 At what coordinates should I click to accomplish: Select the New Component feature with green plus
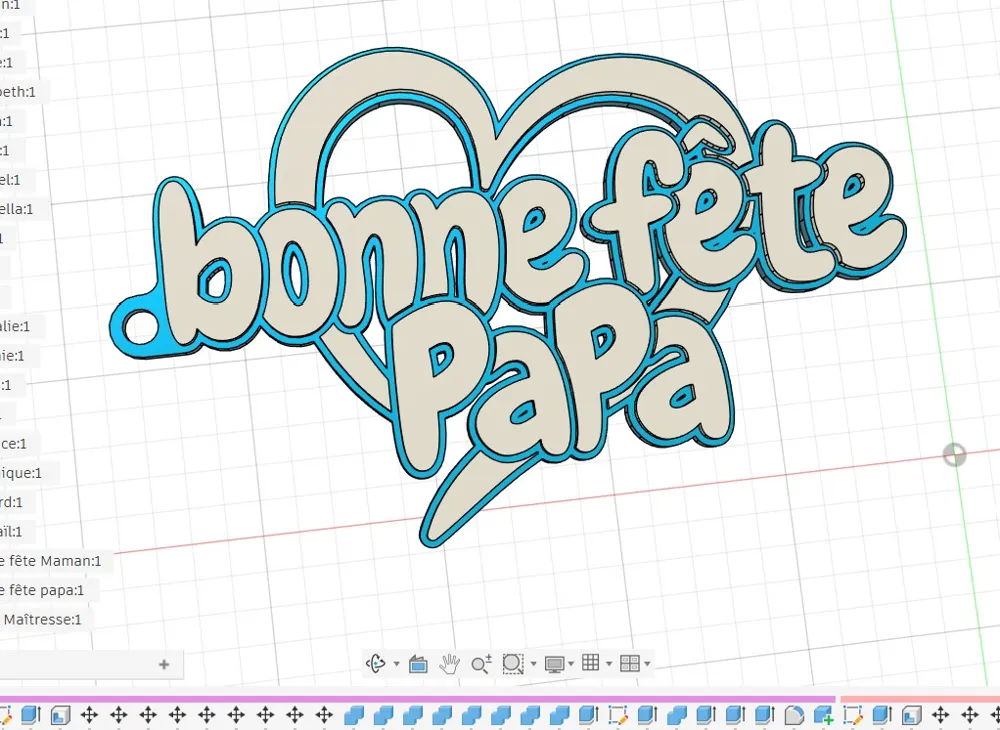[x=823, y=715]
